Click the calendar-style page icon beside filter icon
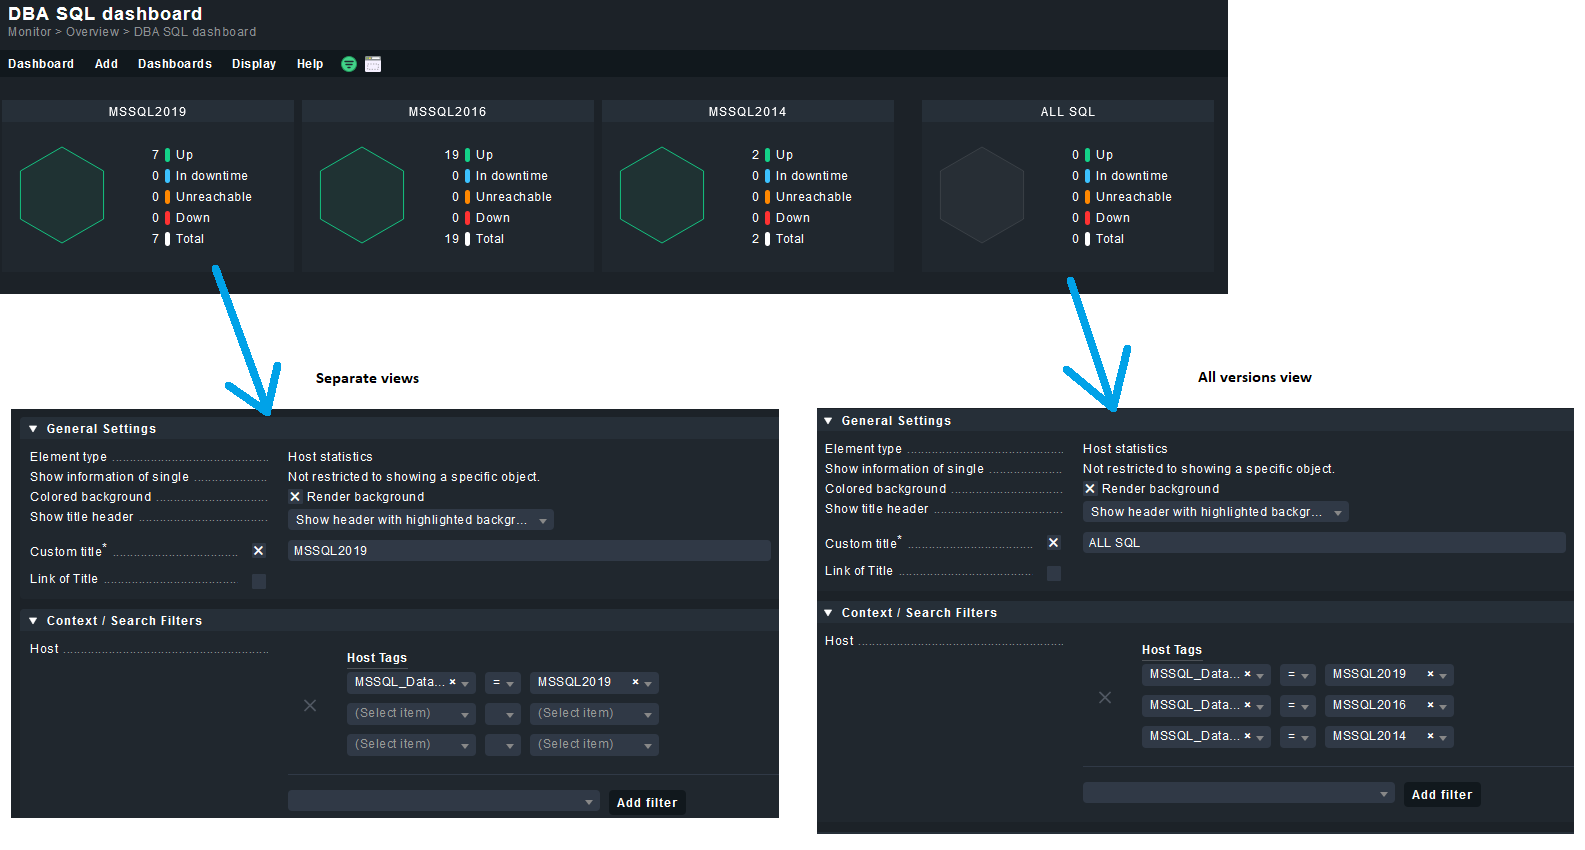This screenshot has width=1585, height=850. tap(373, 64)
